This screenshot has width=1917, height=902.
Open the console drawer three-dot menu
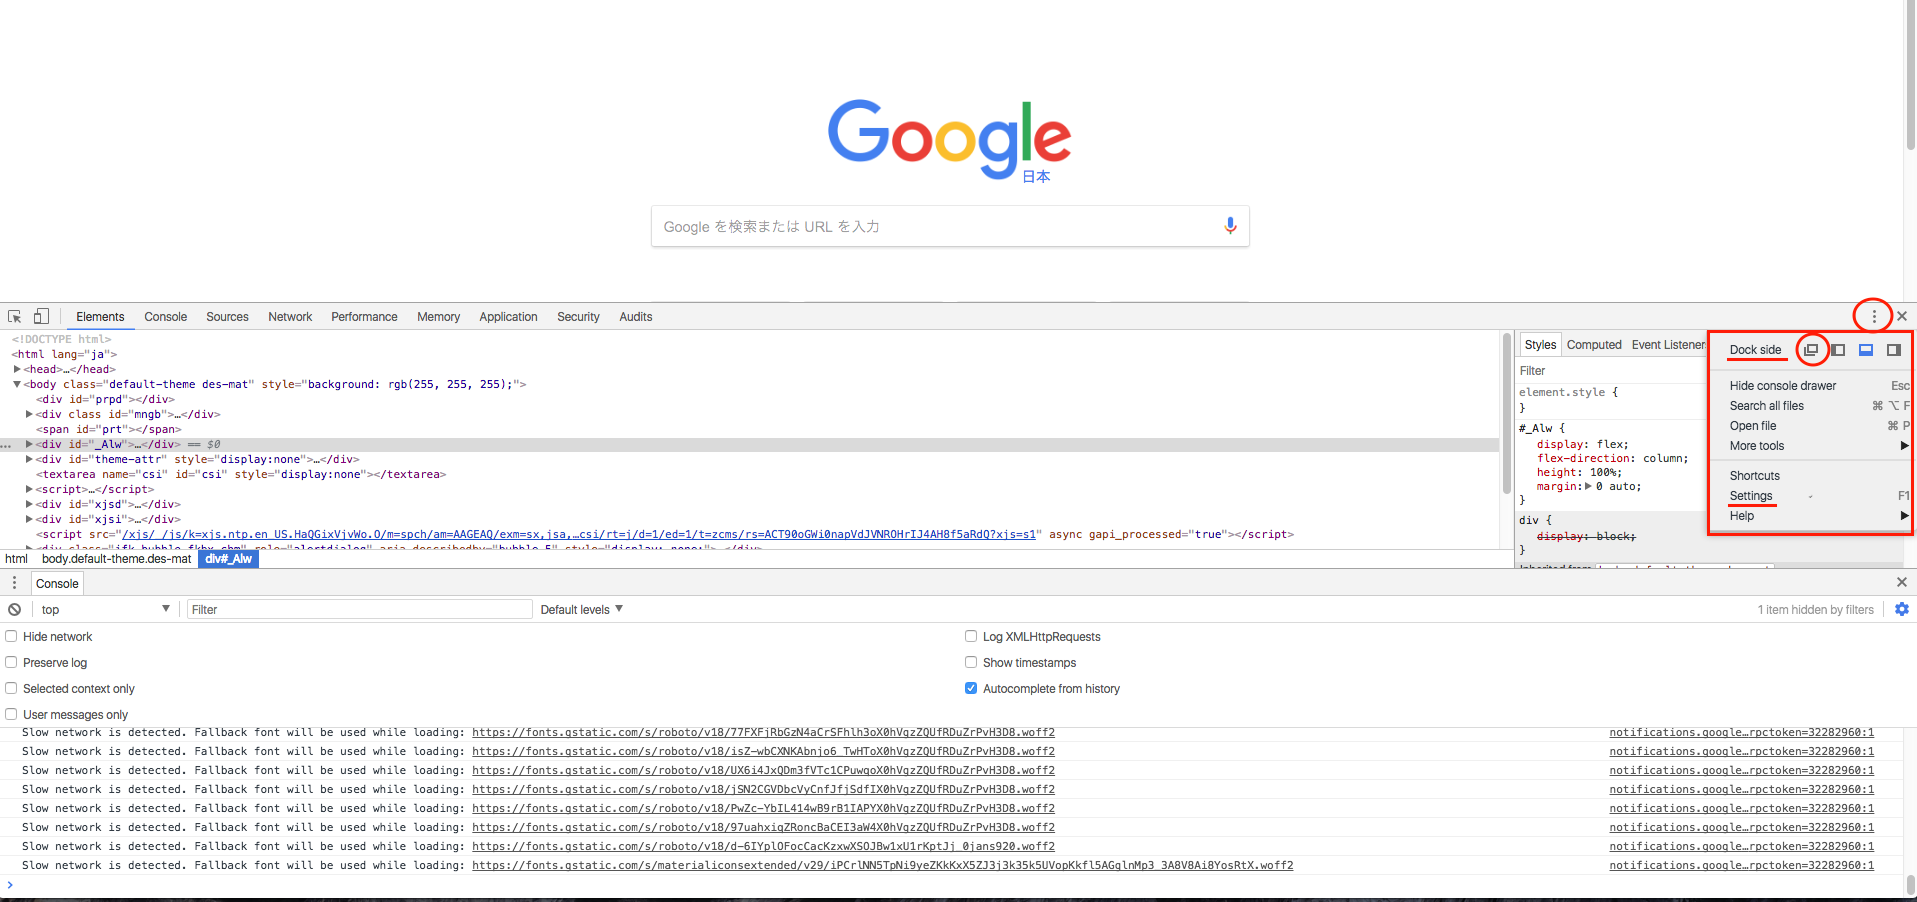(14, 583)
